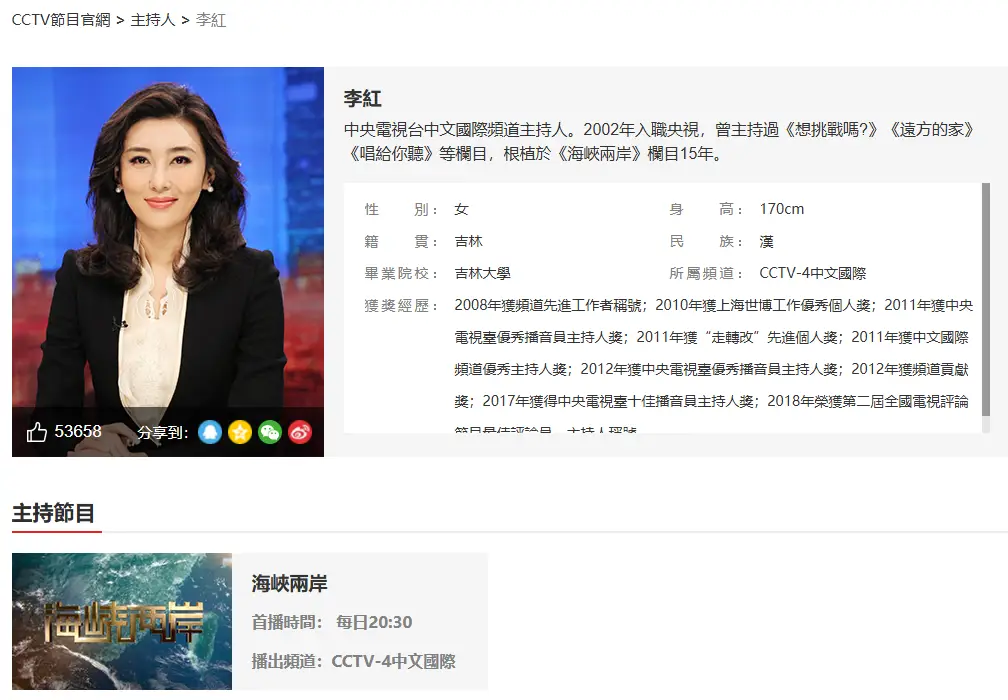Click the 漢 ethnicity value
The height and width of the screenshot is (700, 1008).
pyautogui.click(x=766, y=241)
